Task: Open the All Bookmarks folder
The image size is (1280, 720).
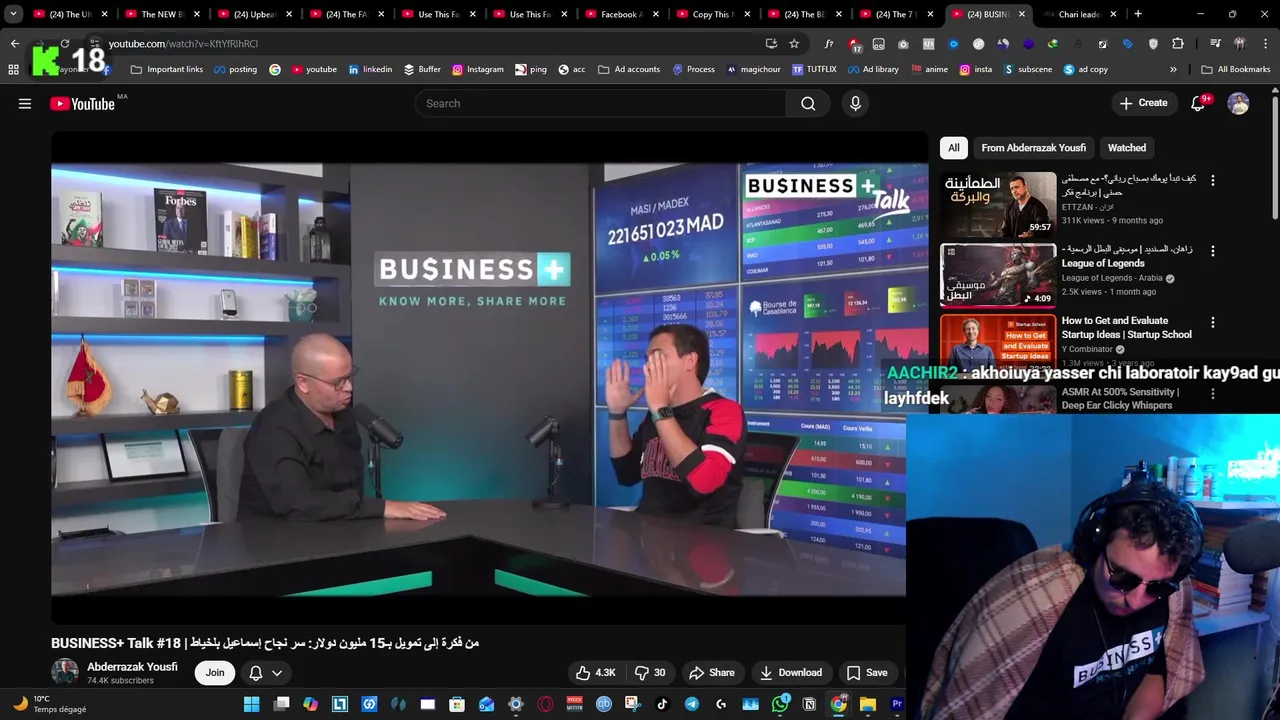Action: (1236, 69)
